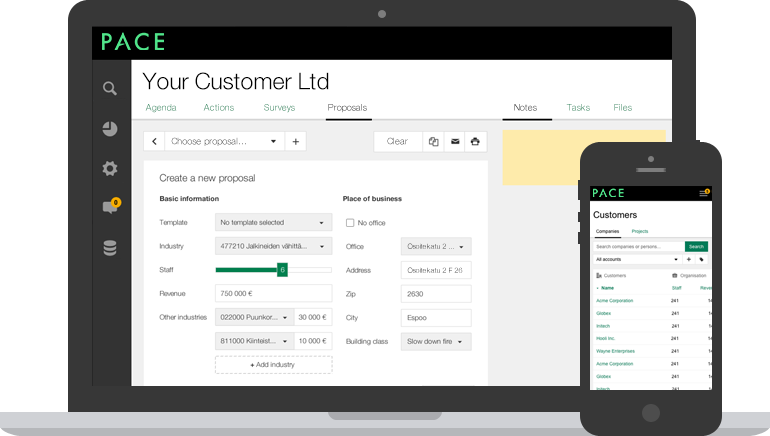This screenshot has width=770, height=436.
Task: Click the City field showing Espoo
Action: pos(436,318)
